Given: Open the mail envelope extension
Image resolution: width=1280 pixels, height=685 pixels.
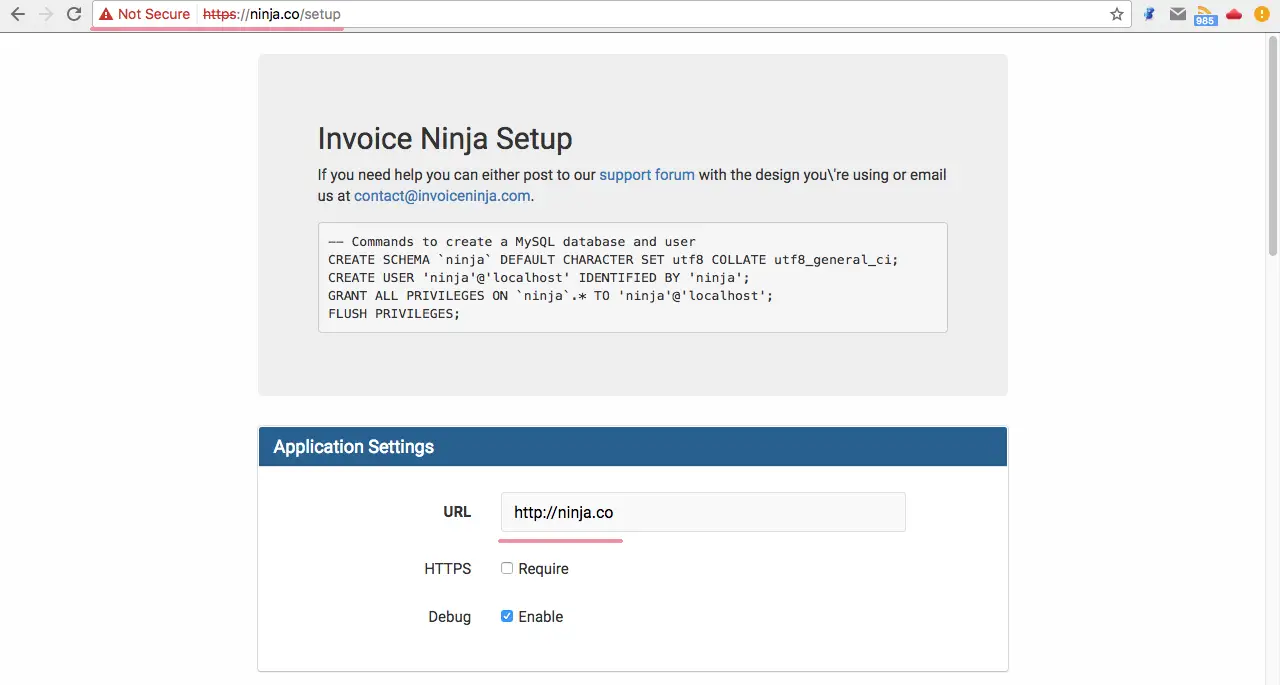Looking at the screenshot, I should (x=1178, y=14).
